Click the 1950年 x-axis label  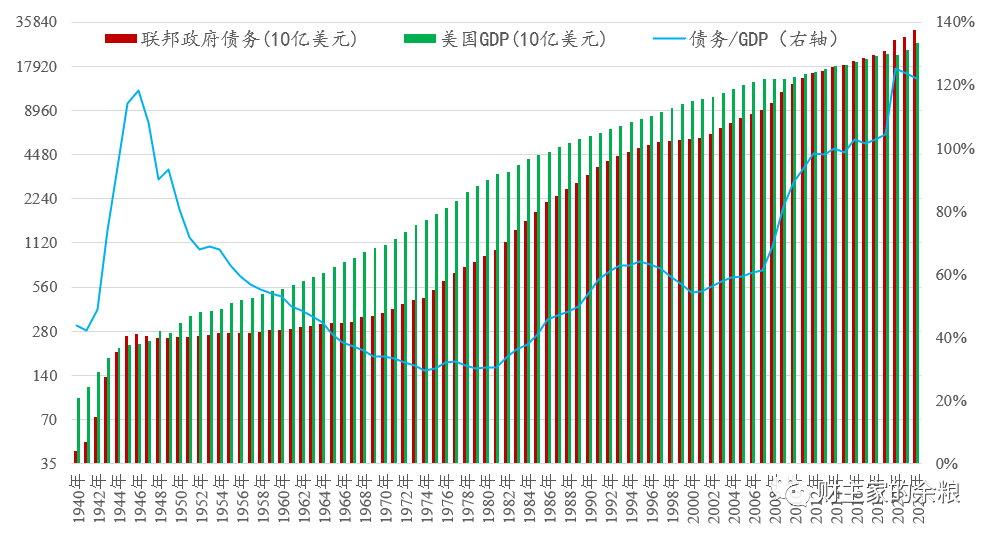[x=181, y=498]
